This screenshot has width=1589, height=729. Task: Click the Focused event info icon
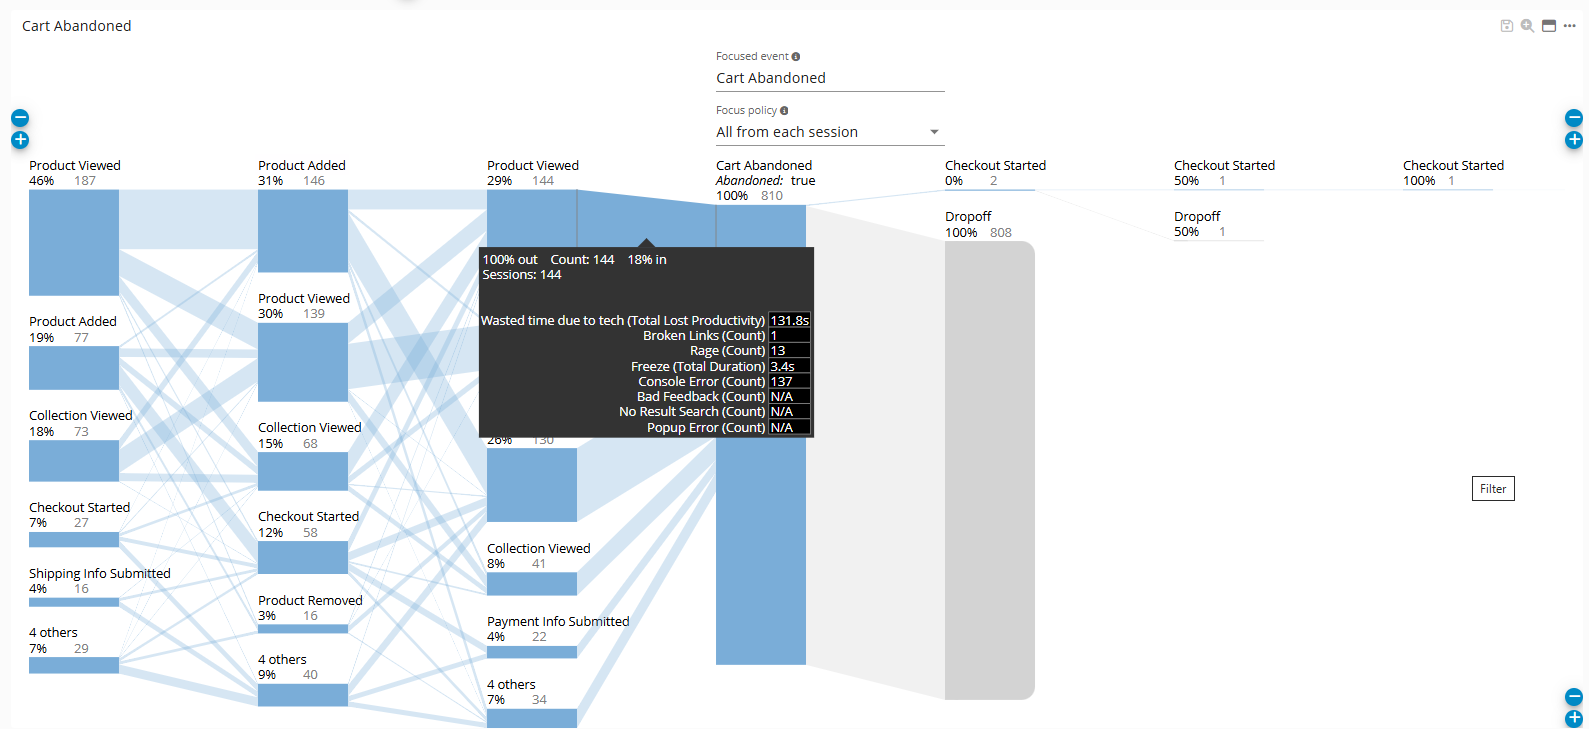click(x=796, y=57)
